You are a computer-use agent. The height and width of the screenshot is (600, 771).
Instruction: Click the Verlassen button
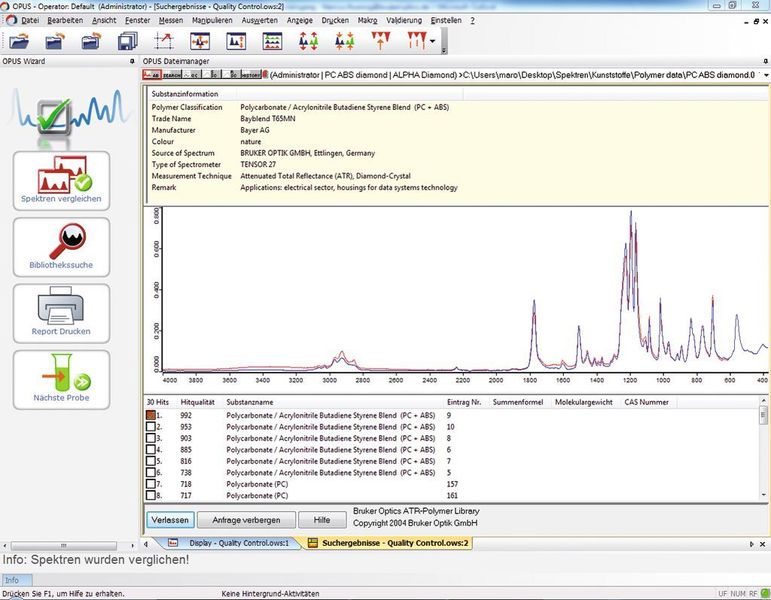tap(170, 520)
